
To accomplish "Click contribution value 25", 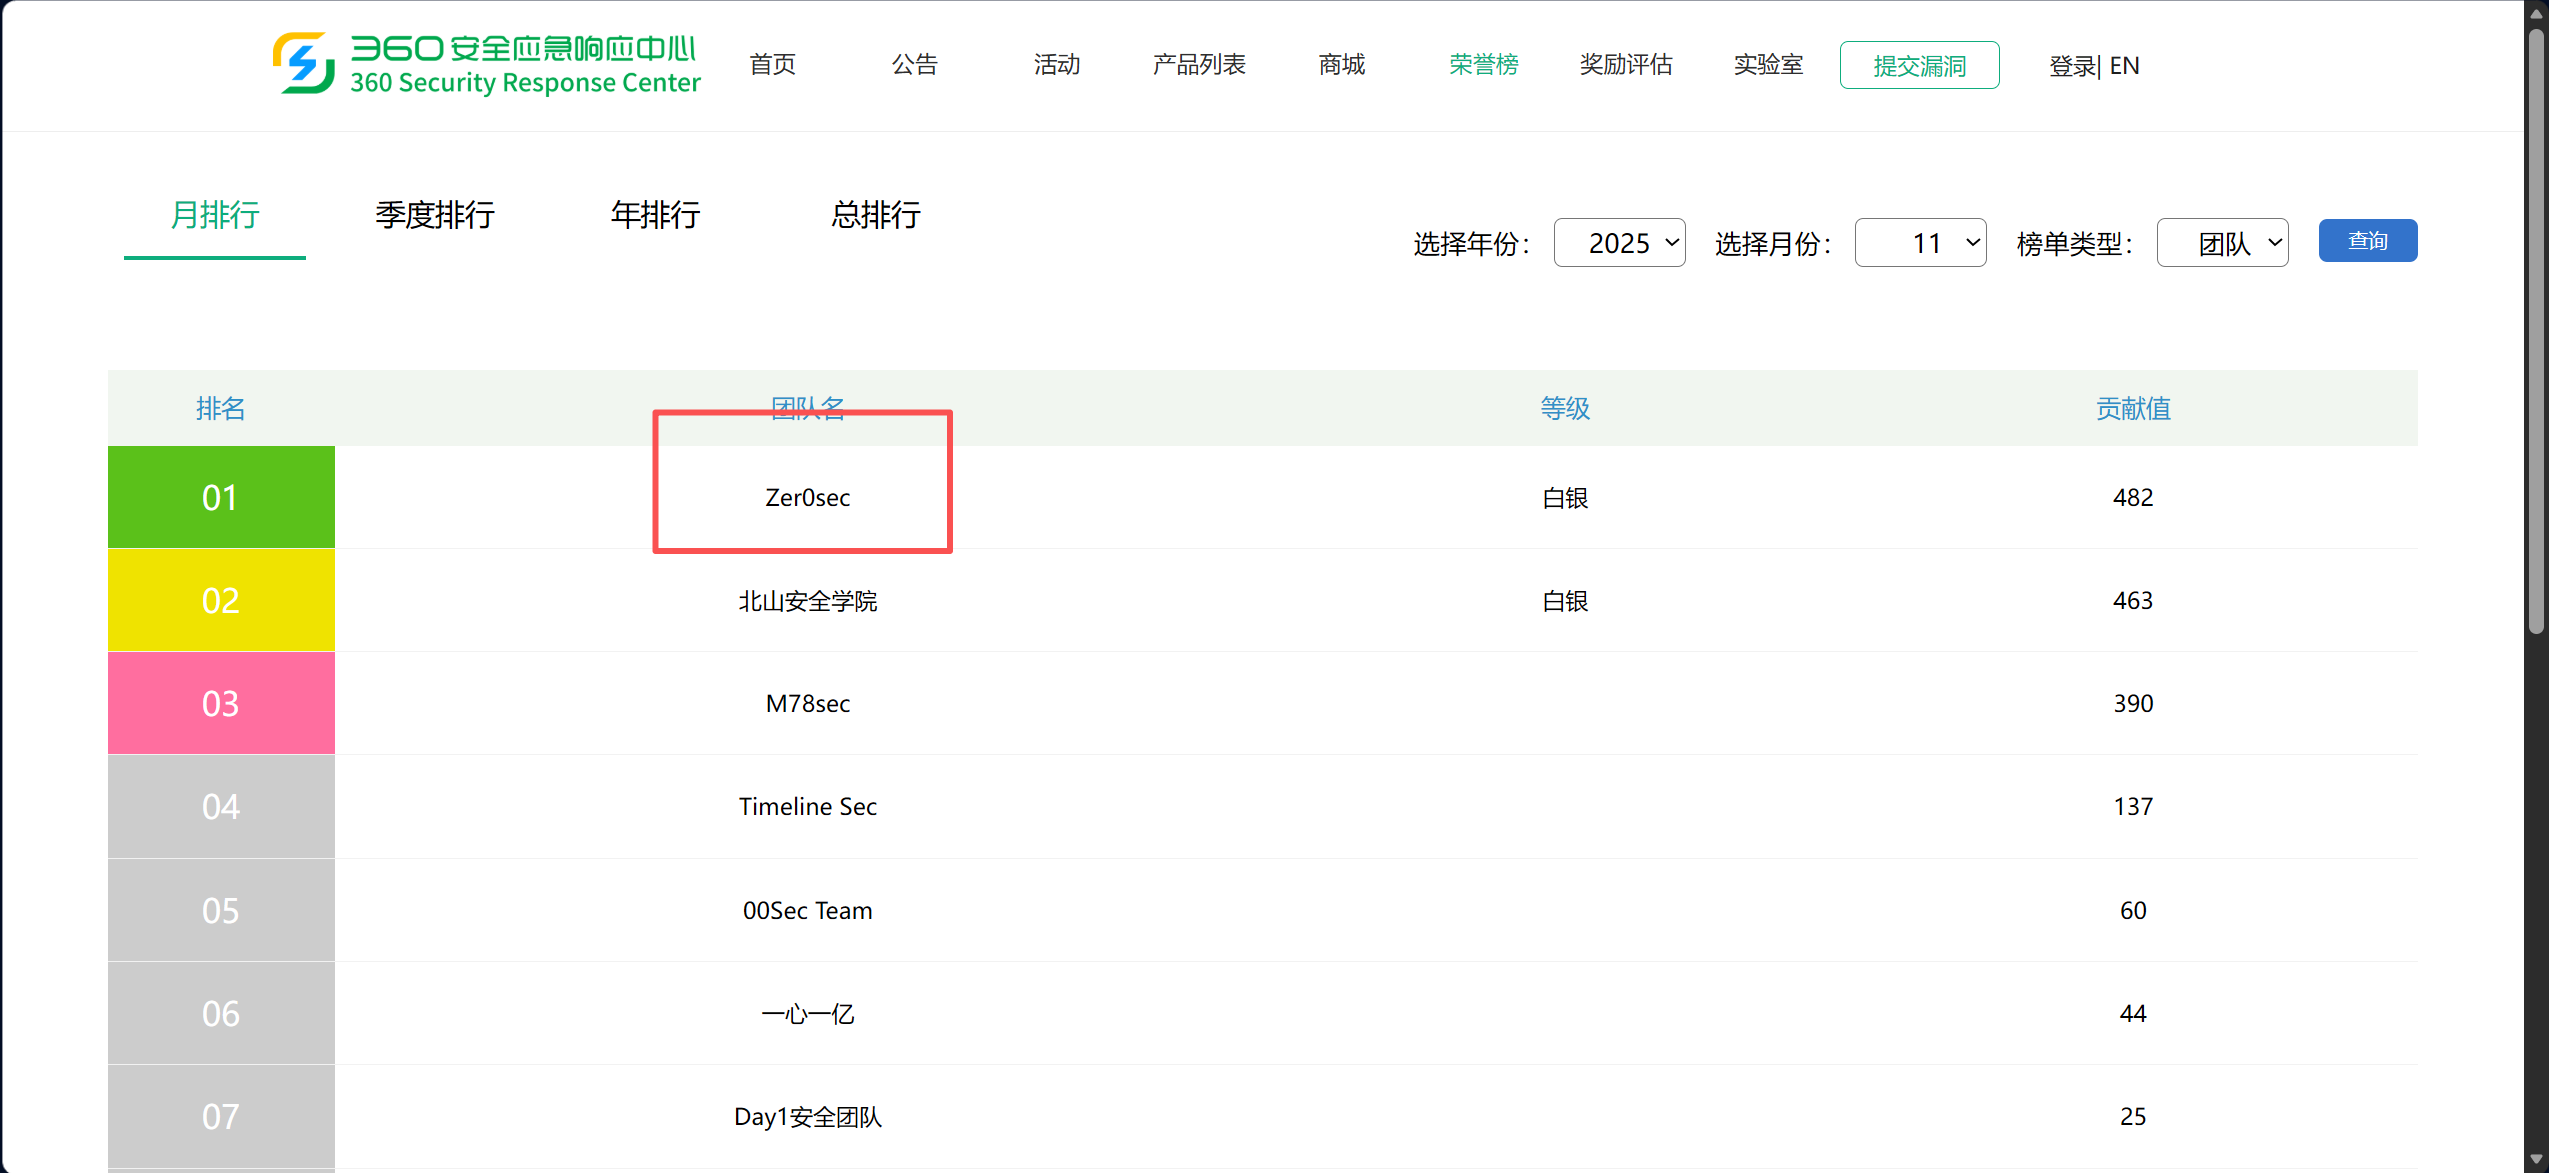I will (2133, 1116).
